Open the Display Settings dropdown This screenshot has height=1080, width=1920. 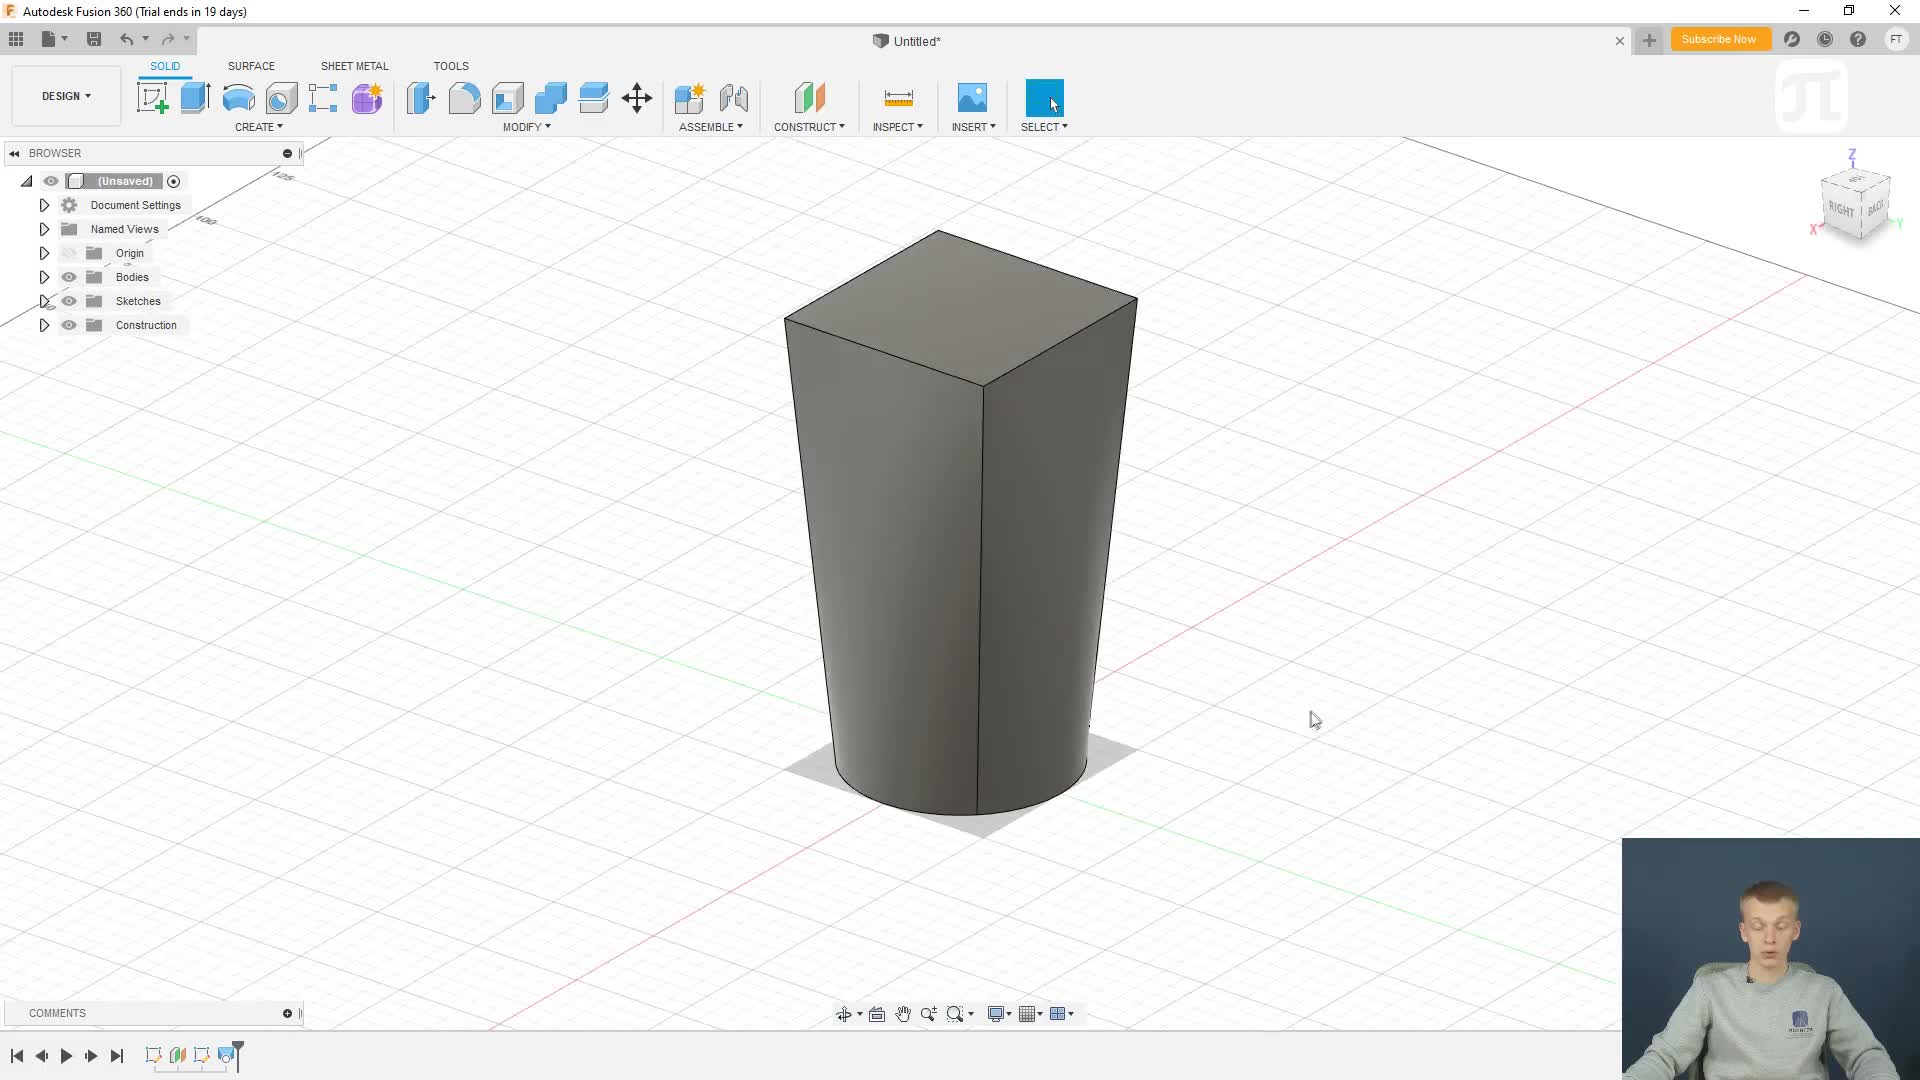pyautogui.click(x=999, y=1014)
